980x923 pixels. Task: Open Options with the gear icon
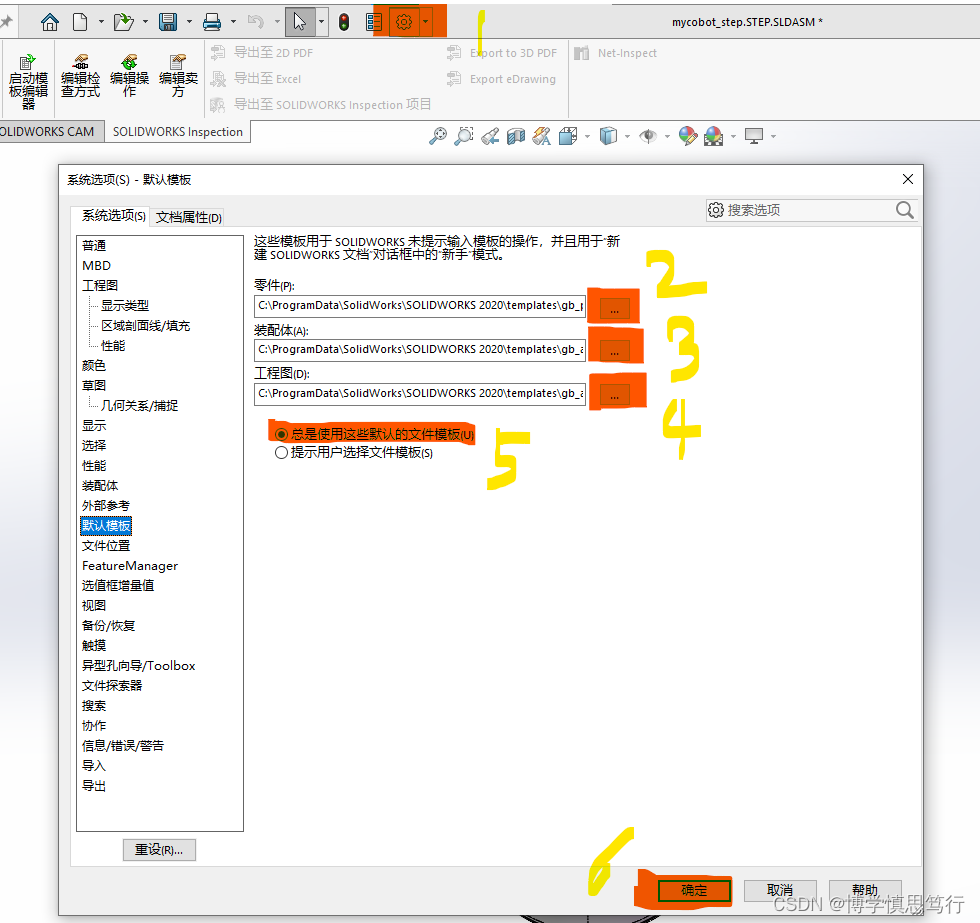pyautogui.click(x=404, y=22)
